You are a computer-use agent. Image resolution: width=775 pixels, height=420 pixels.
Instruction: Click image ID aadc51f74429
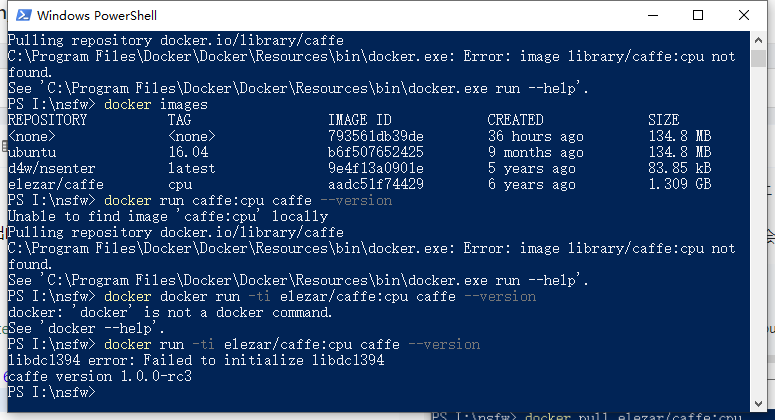tap(376, 184)
